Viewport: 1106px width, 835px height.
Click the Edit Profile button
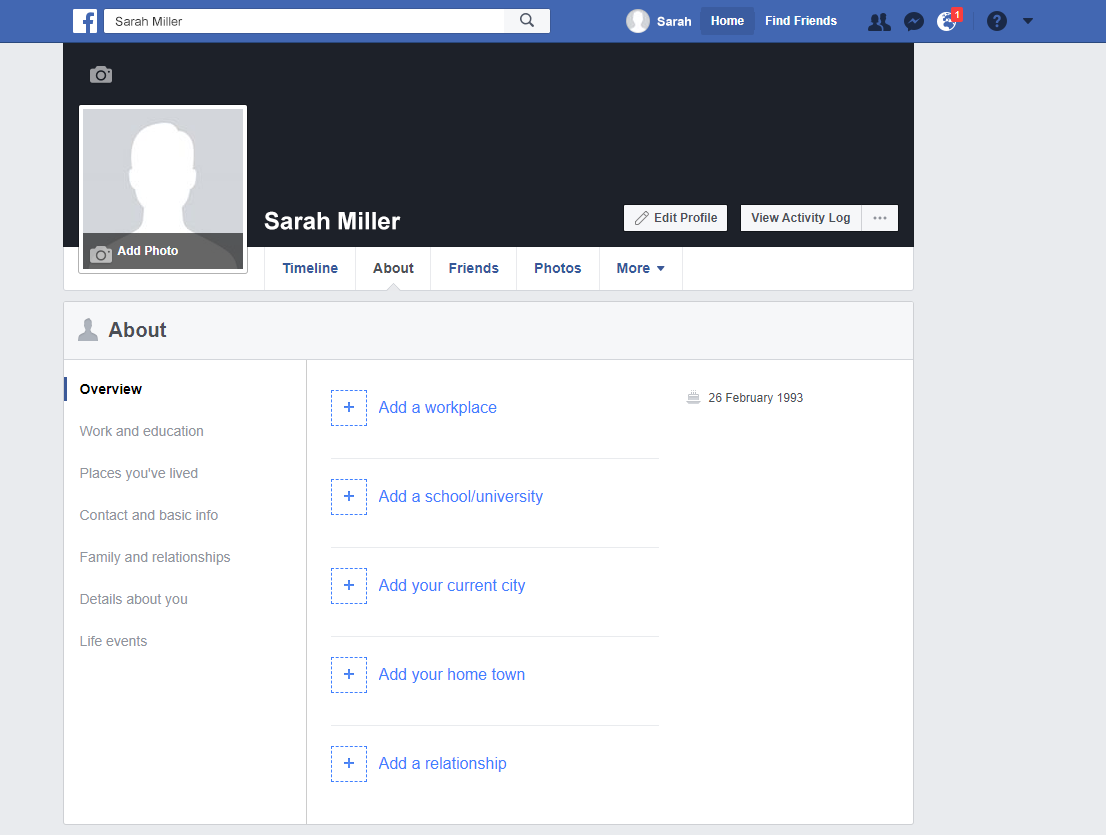pos(675,217)
